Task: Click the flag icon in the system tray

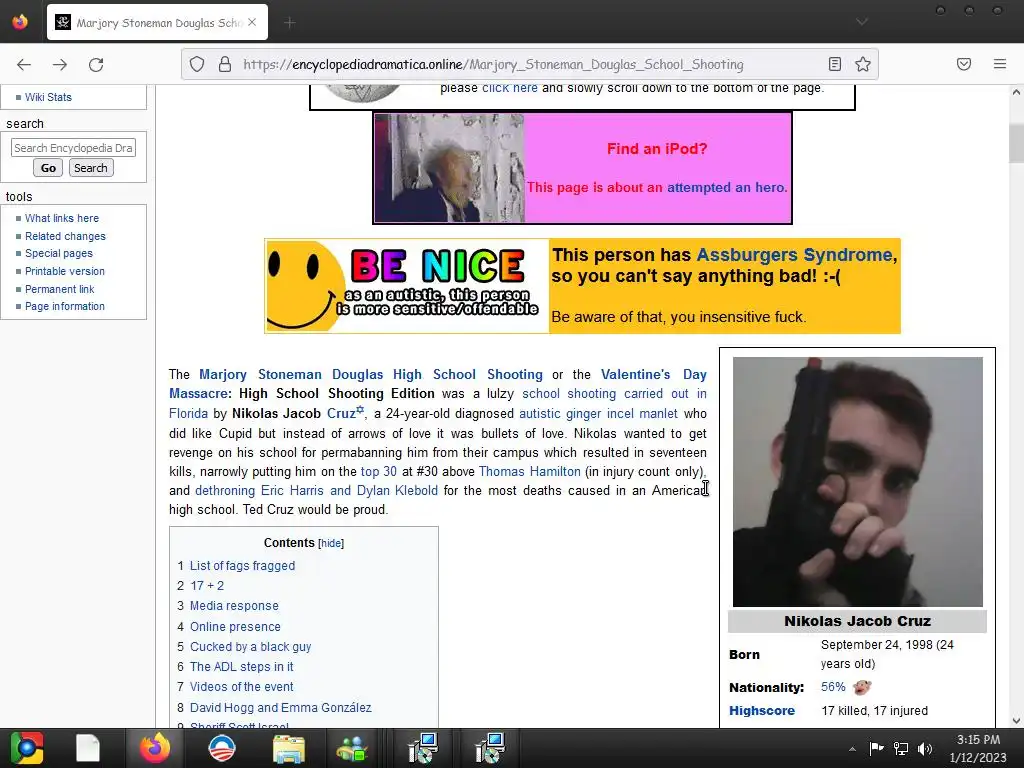Action: 876,748
